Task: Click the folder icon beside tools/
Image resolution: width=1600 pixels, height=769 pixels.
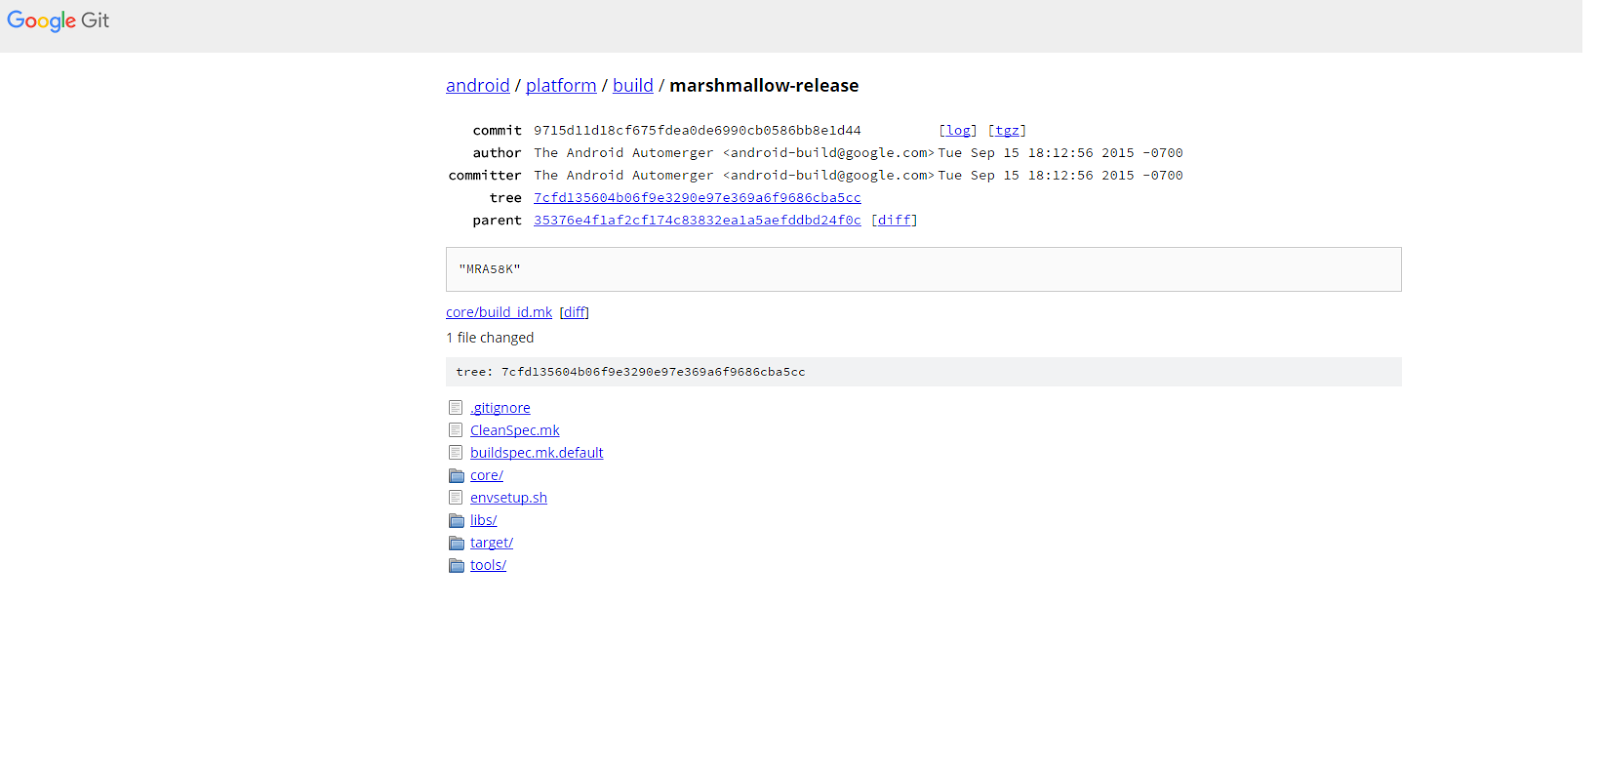Action: pyautogui.click(x=456, y=566)
